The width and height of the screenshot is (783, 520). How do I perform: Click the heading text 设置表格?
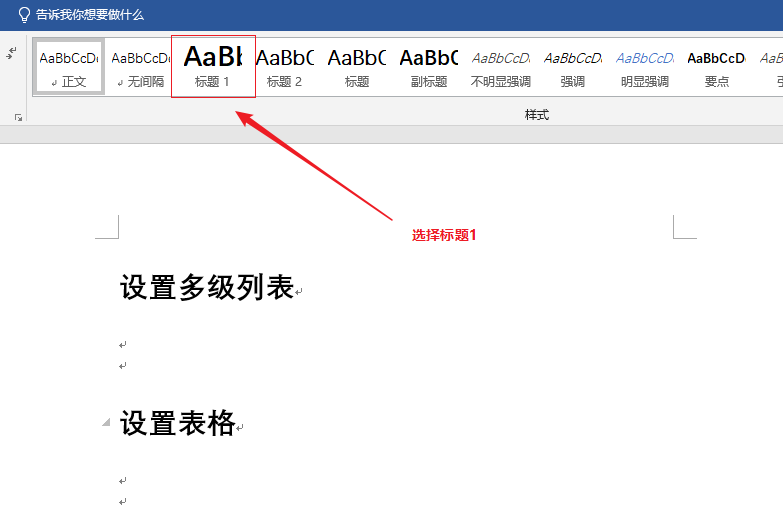coord(178,423)
